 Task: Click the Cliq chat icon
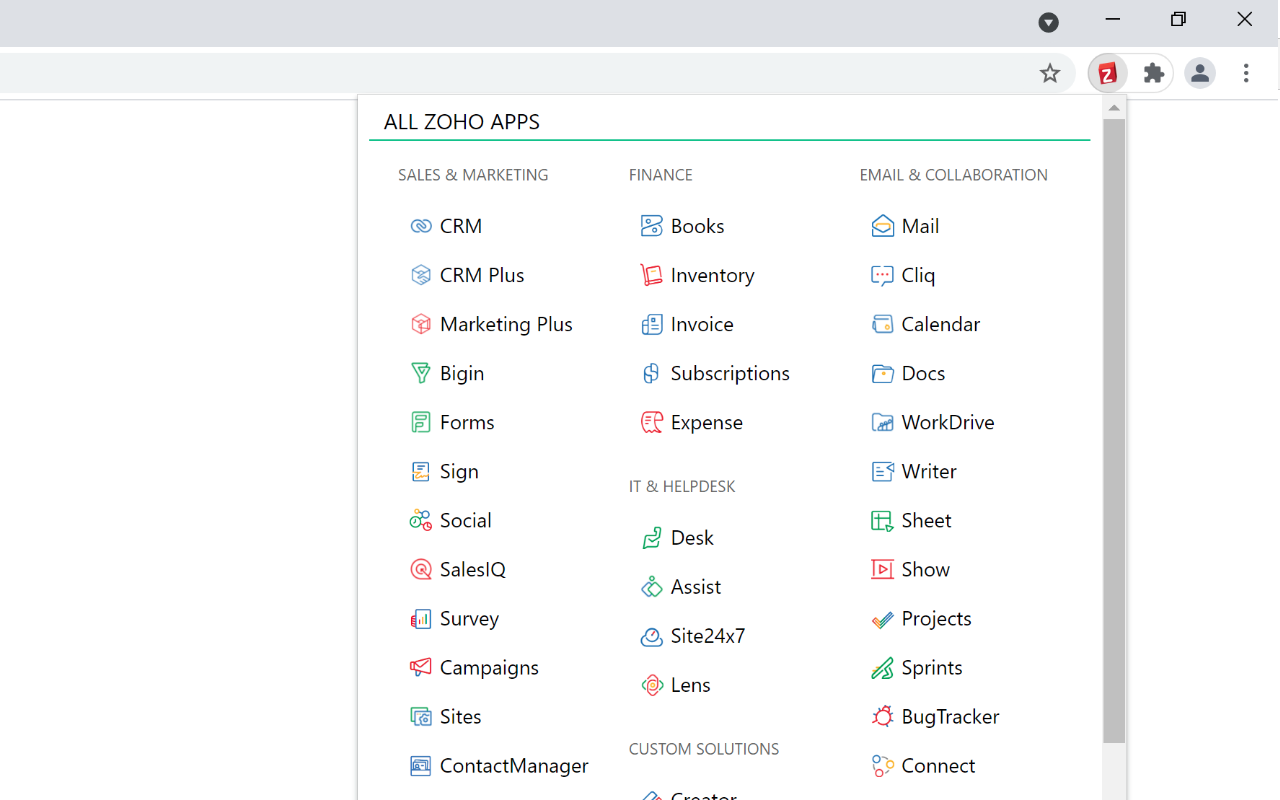882,274
